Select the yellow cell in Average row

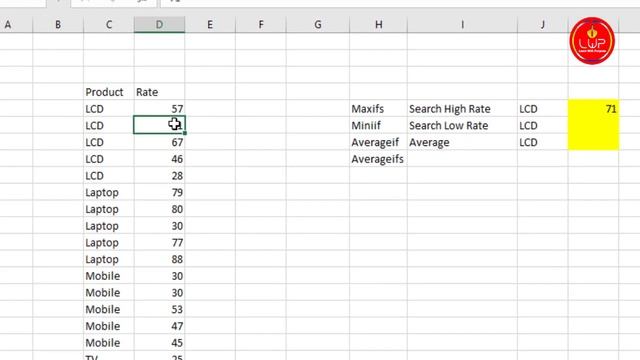[593, 142]
